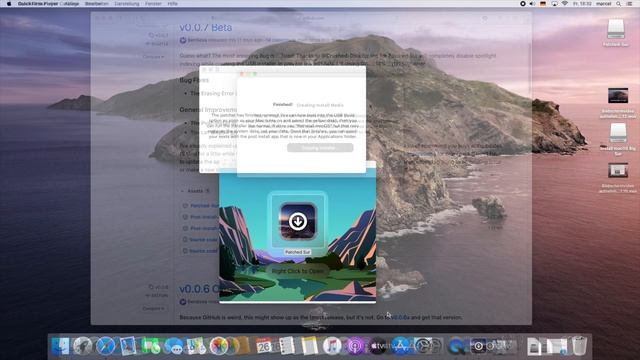Open Apple TV icon in Dock

378,346
